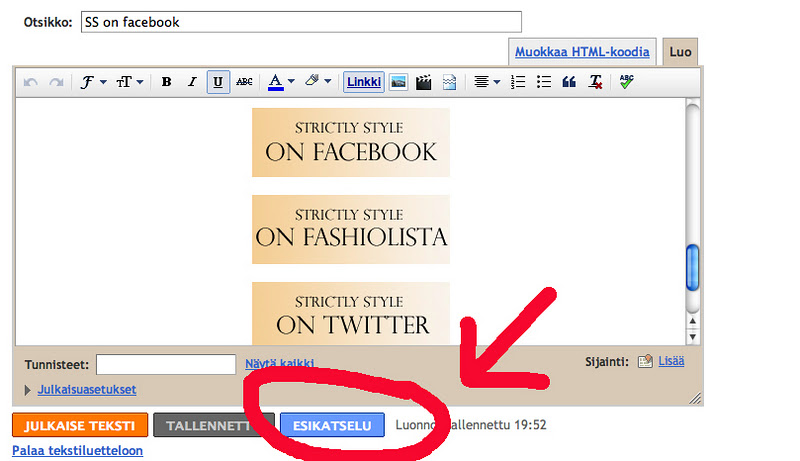
Task: Click the Näytä kaikki link
Action: click(280, 363)
